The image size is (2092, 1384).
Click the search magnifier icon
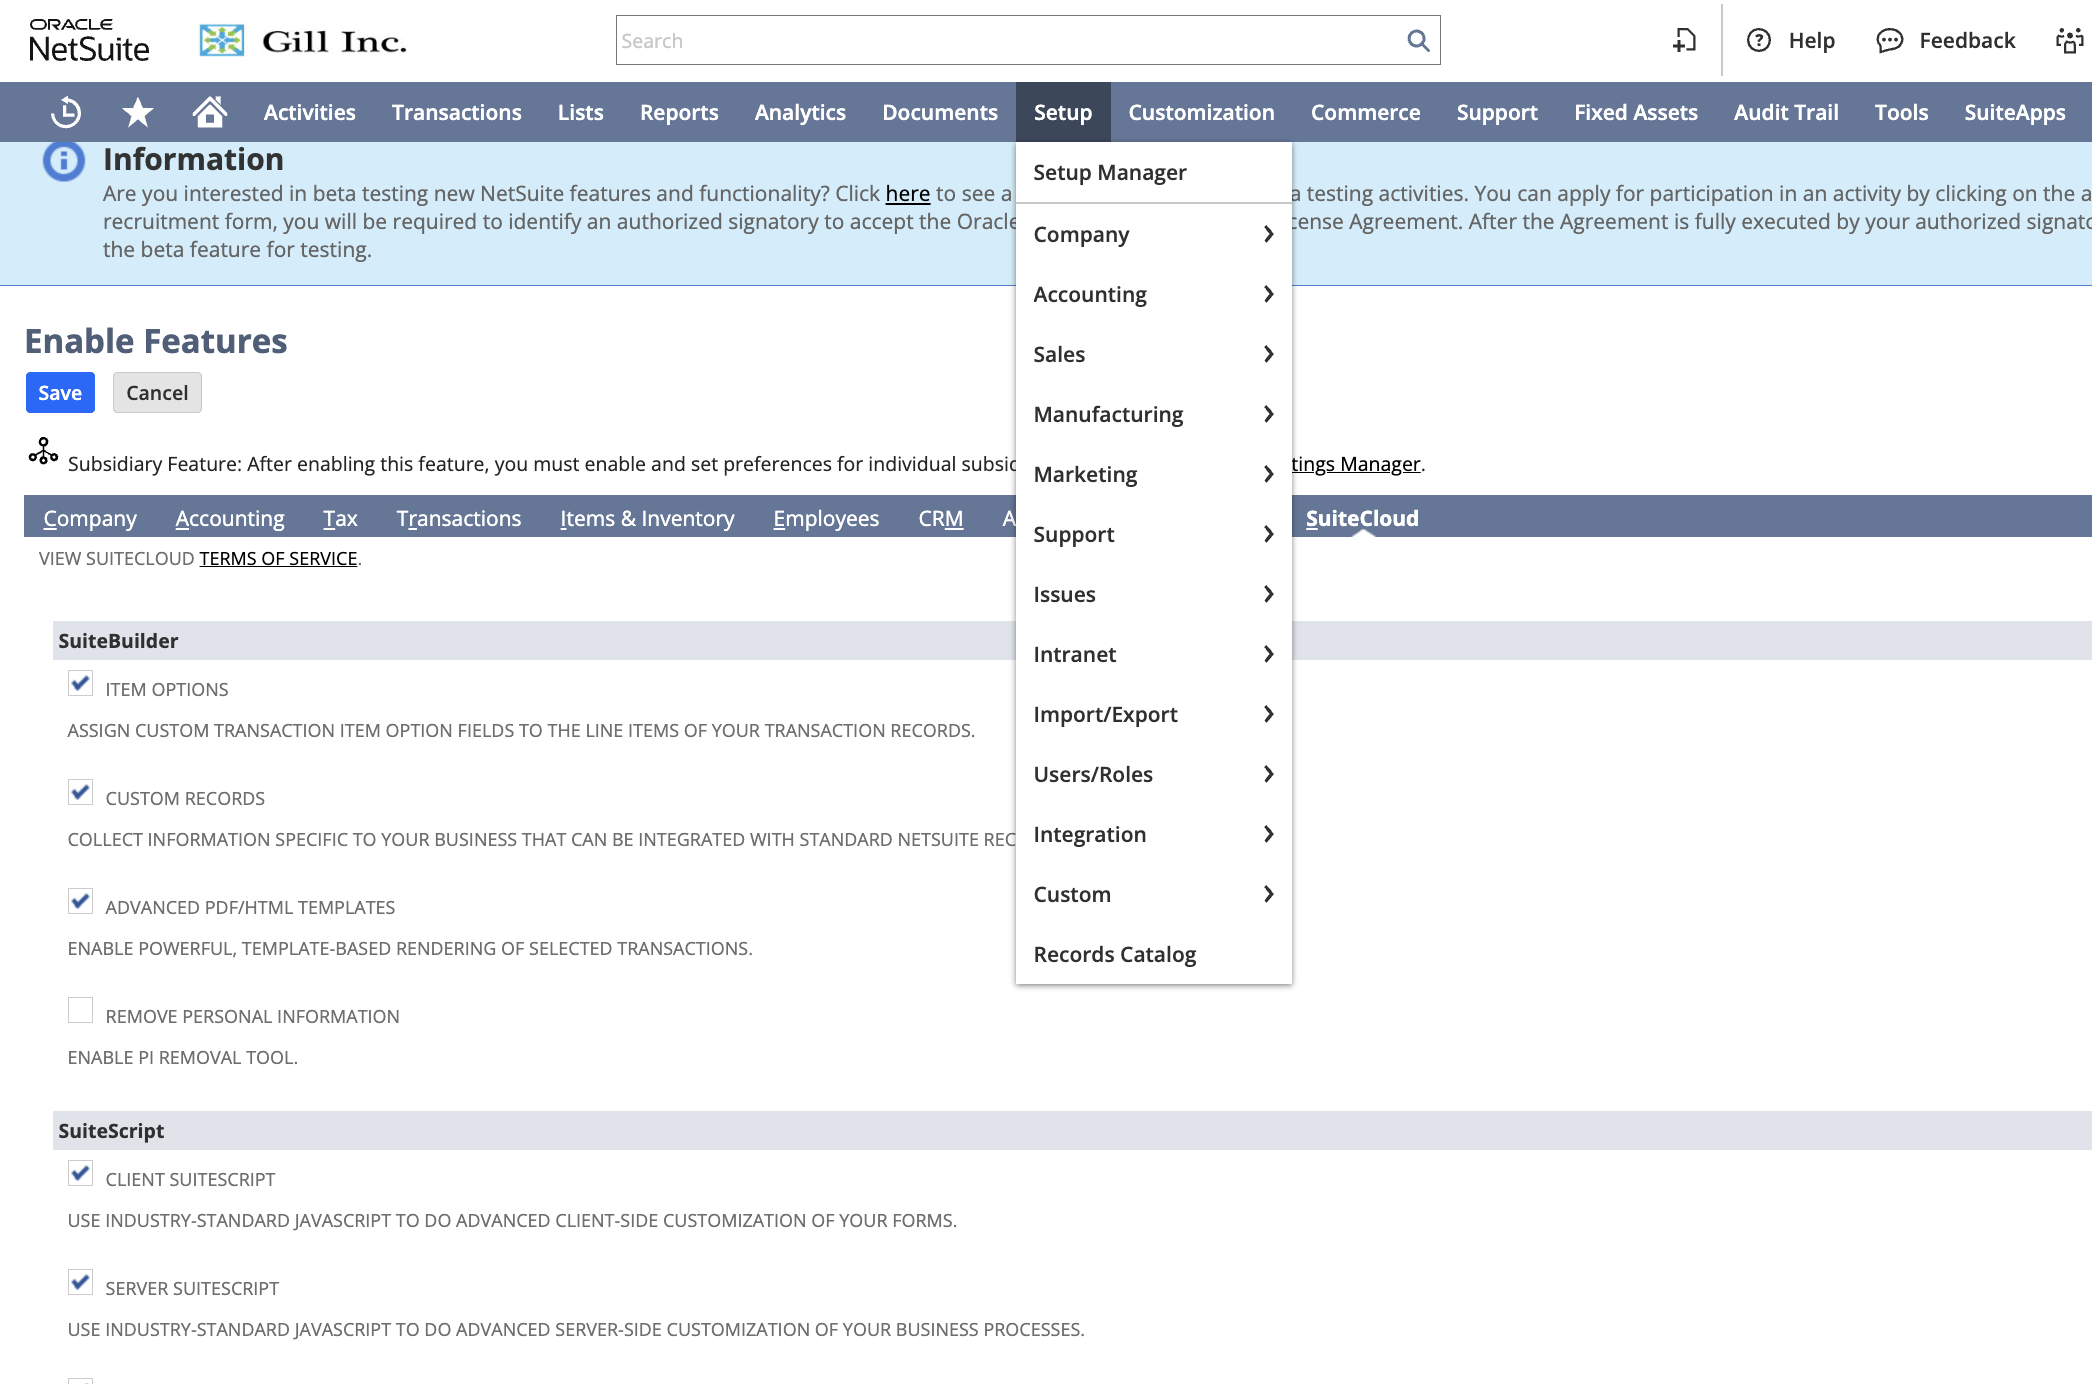pyautogui.click(x=1418, y=41)
